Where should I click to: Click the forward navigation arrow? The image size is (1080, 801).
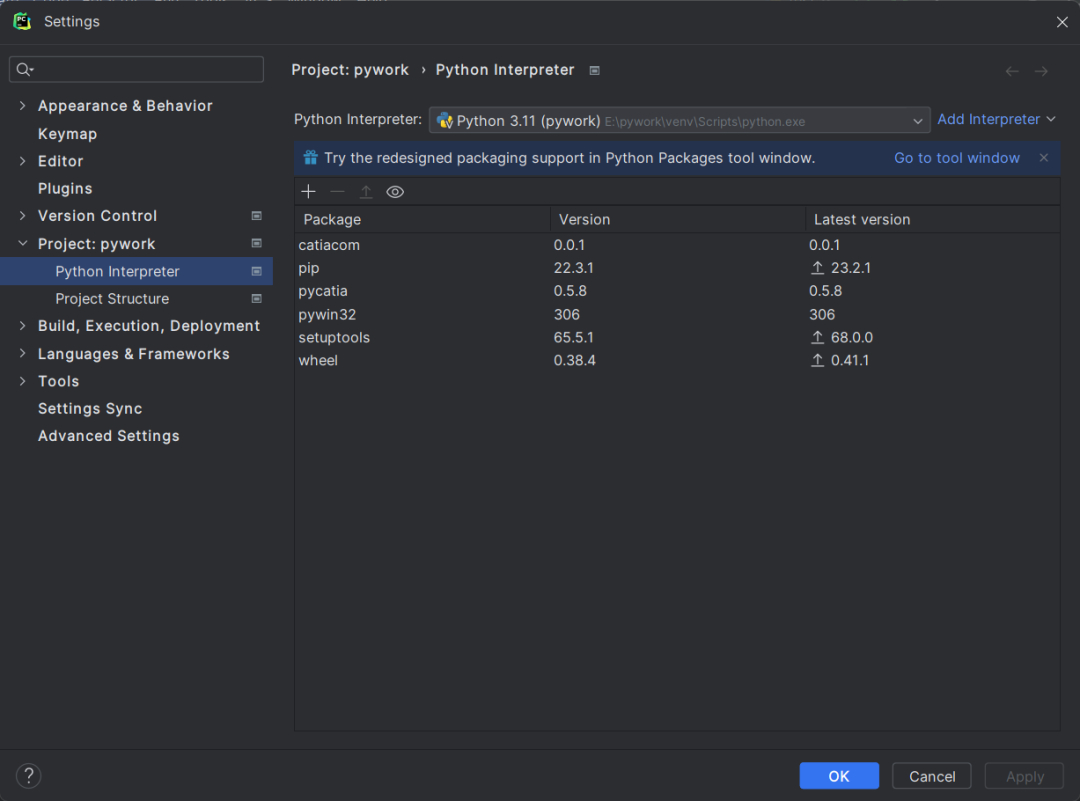(1041, 71)
